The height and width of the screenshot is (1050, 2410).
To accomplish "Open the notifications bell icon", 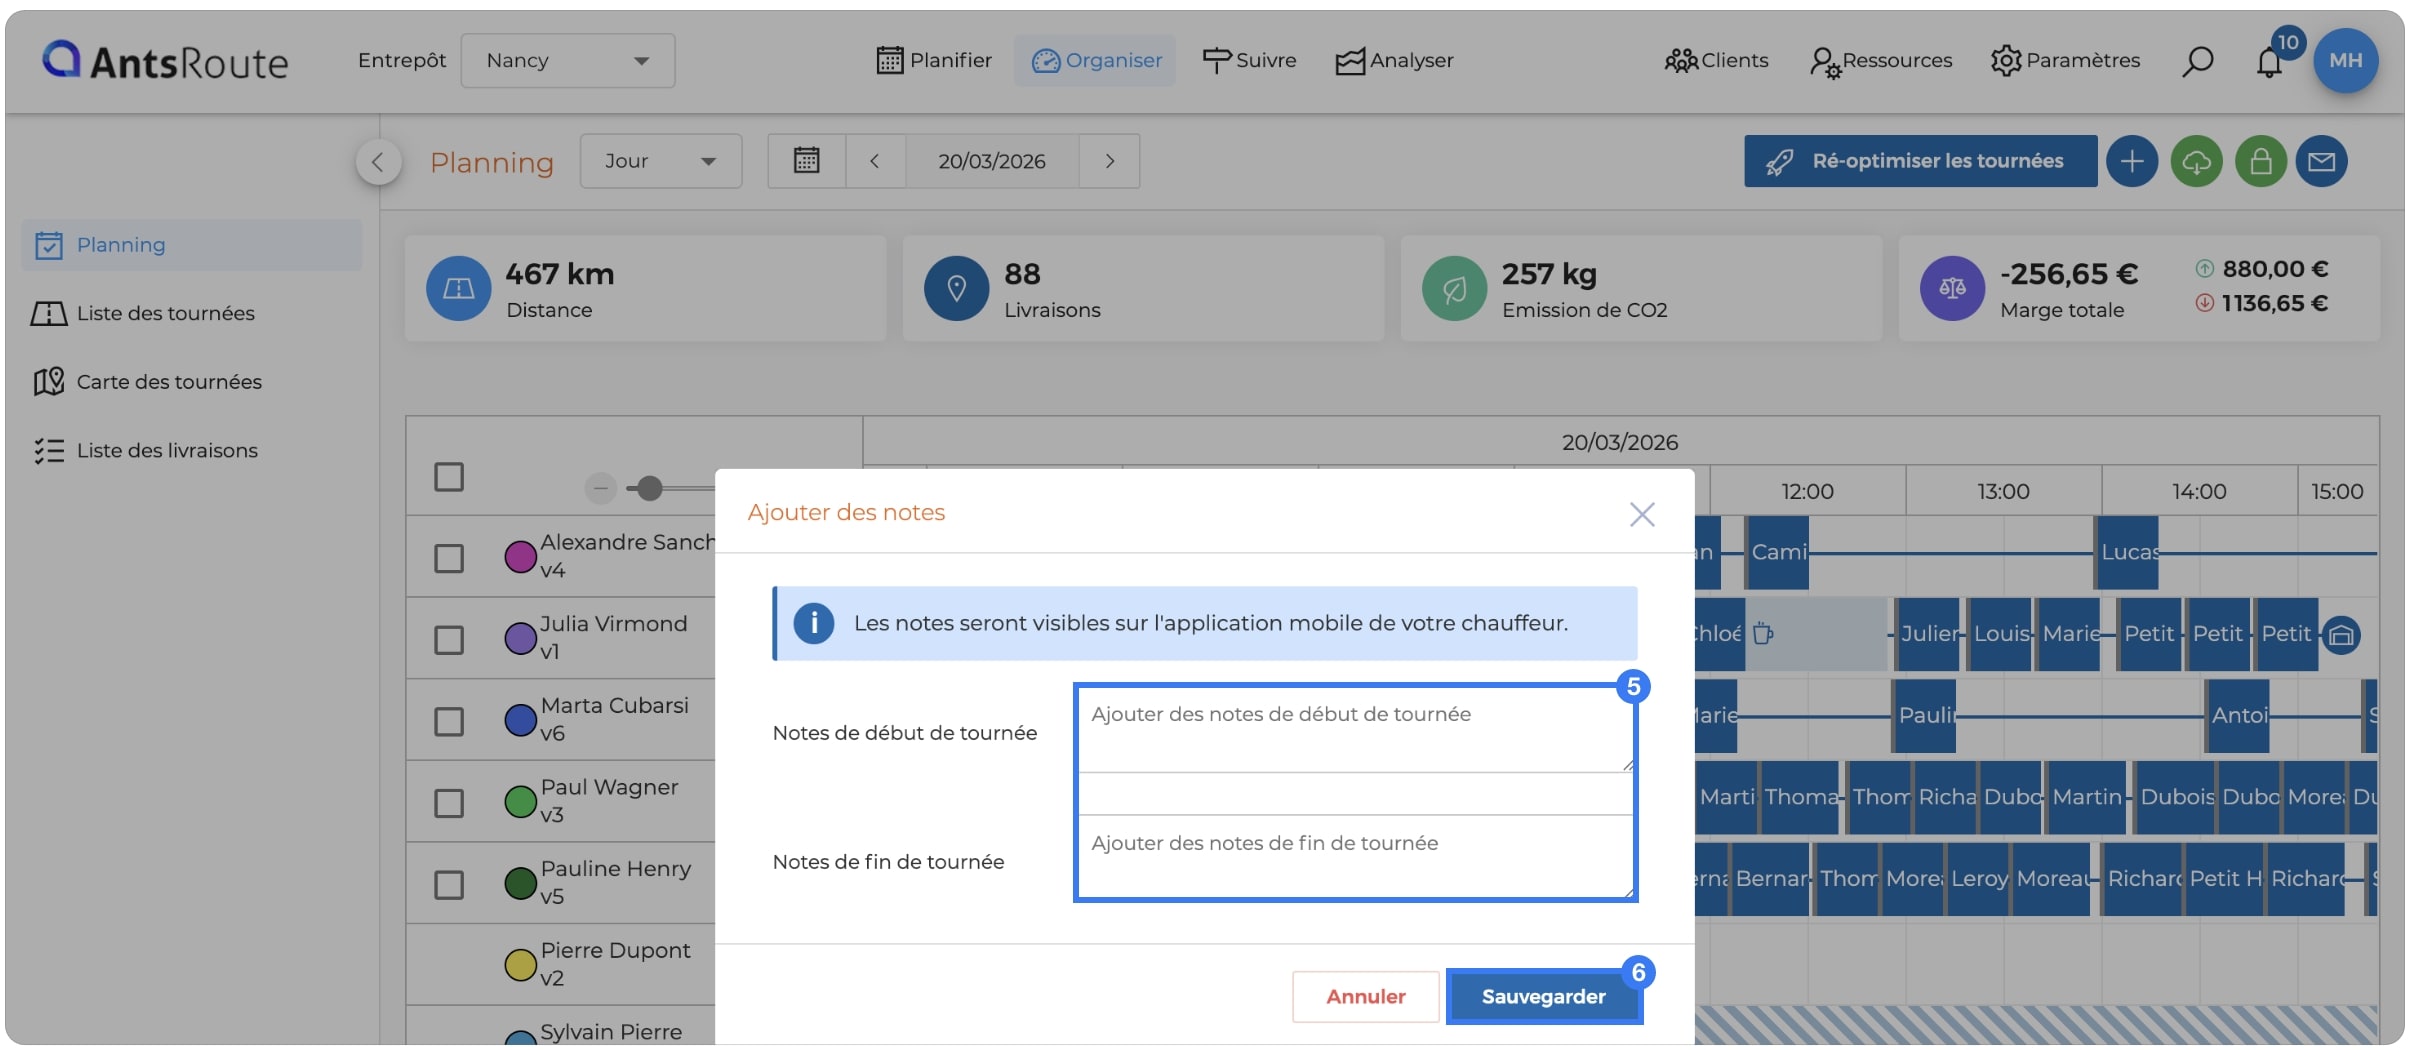I will (2269, 62).
